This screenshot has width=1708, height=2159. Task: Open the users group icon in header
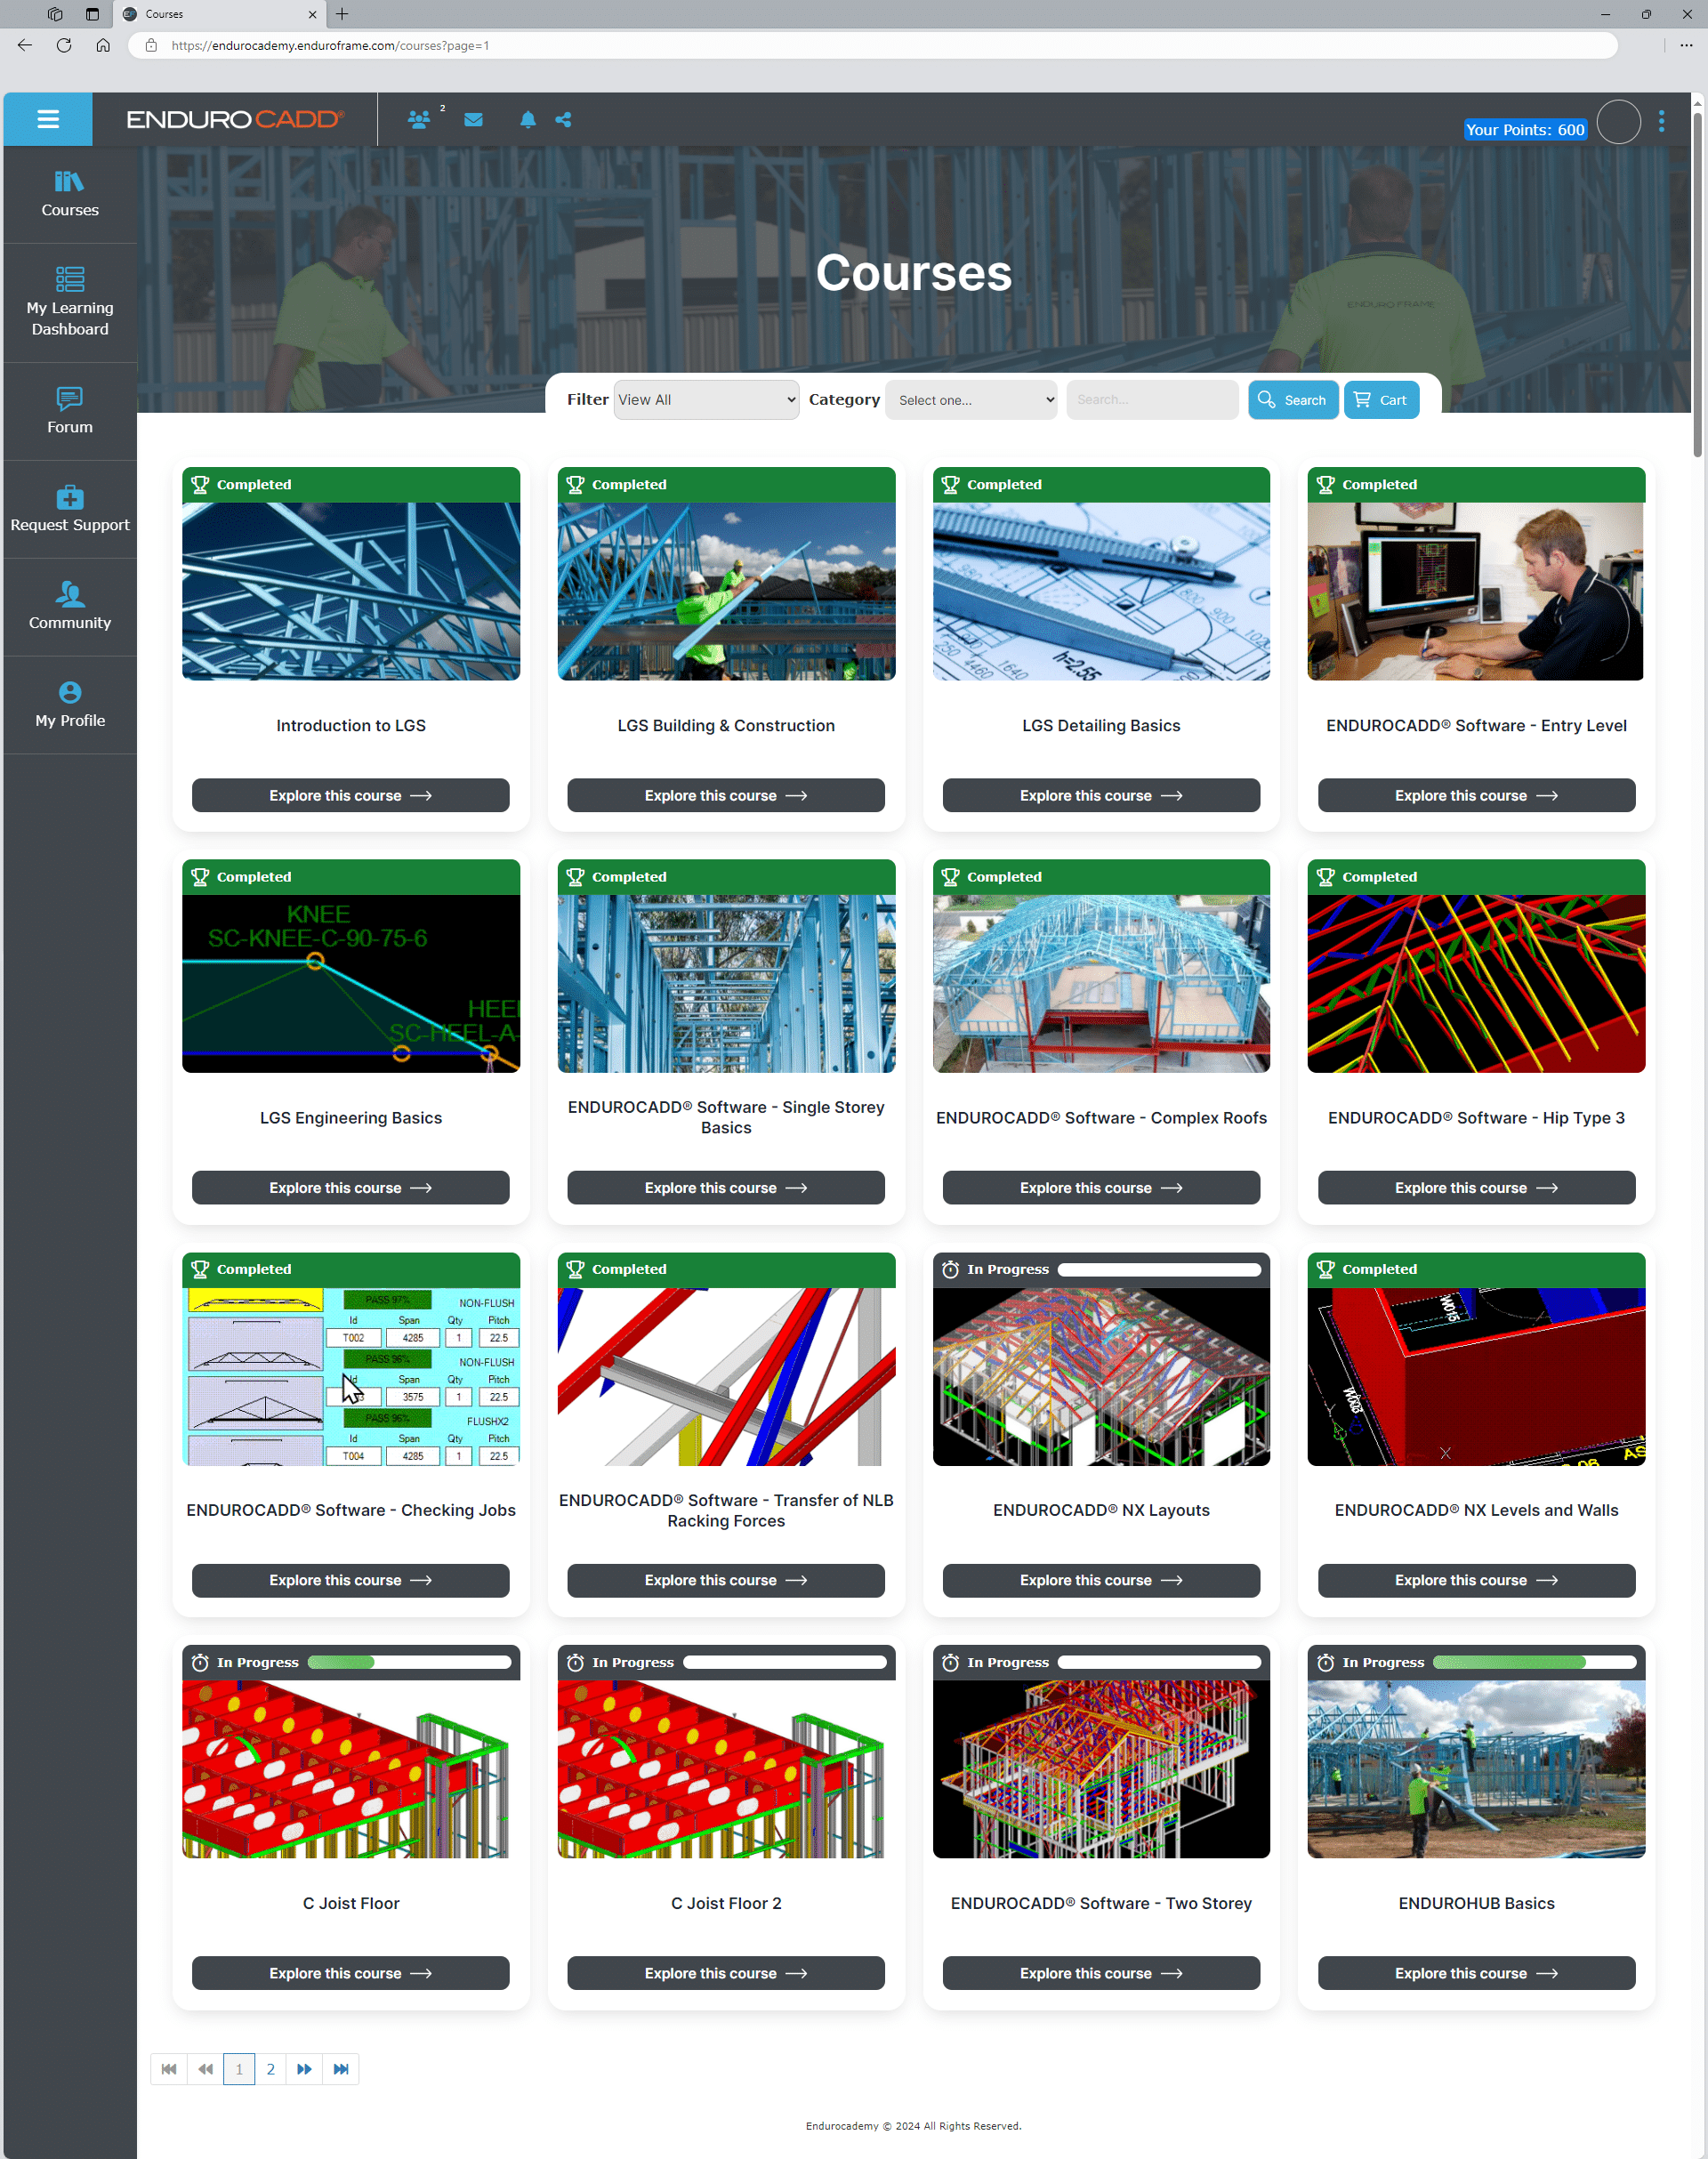[x=419, y=120]
